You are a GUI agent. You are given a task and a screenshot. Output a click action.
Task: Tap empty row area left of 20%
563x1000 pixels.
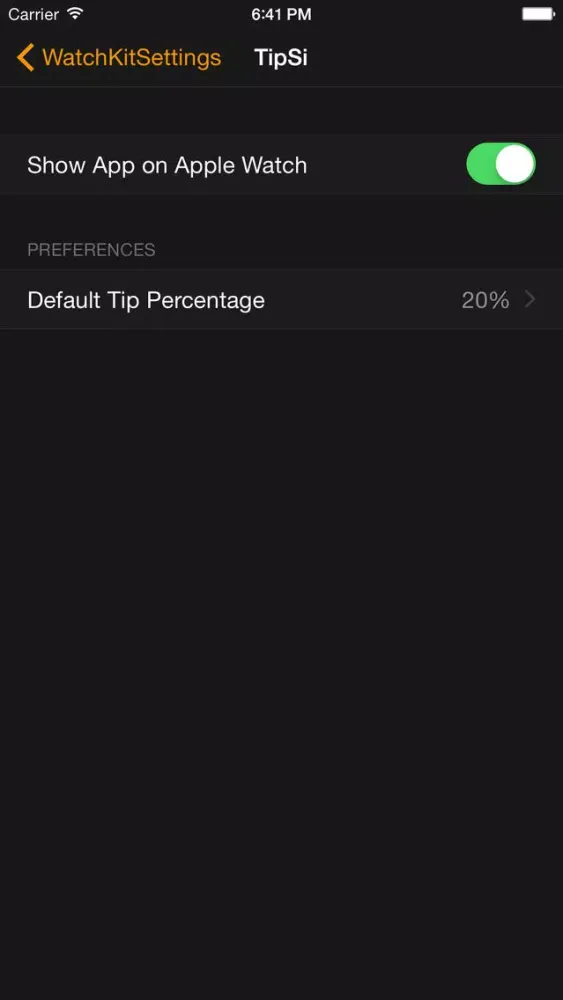click(x=362, y=299)
